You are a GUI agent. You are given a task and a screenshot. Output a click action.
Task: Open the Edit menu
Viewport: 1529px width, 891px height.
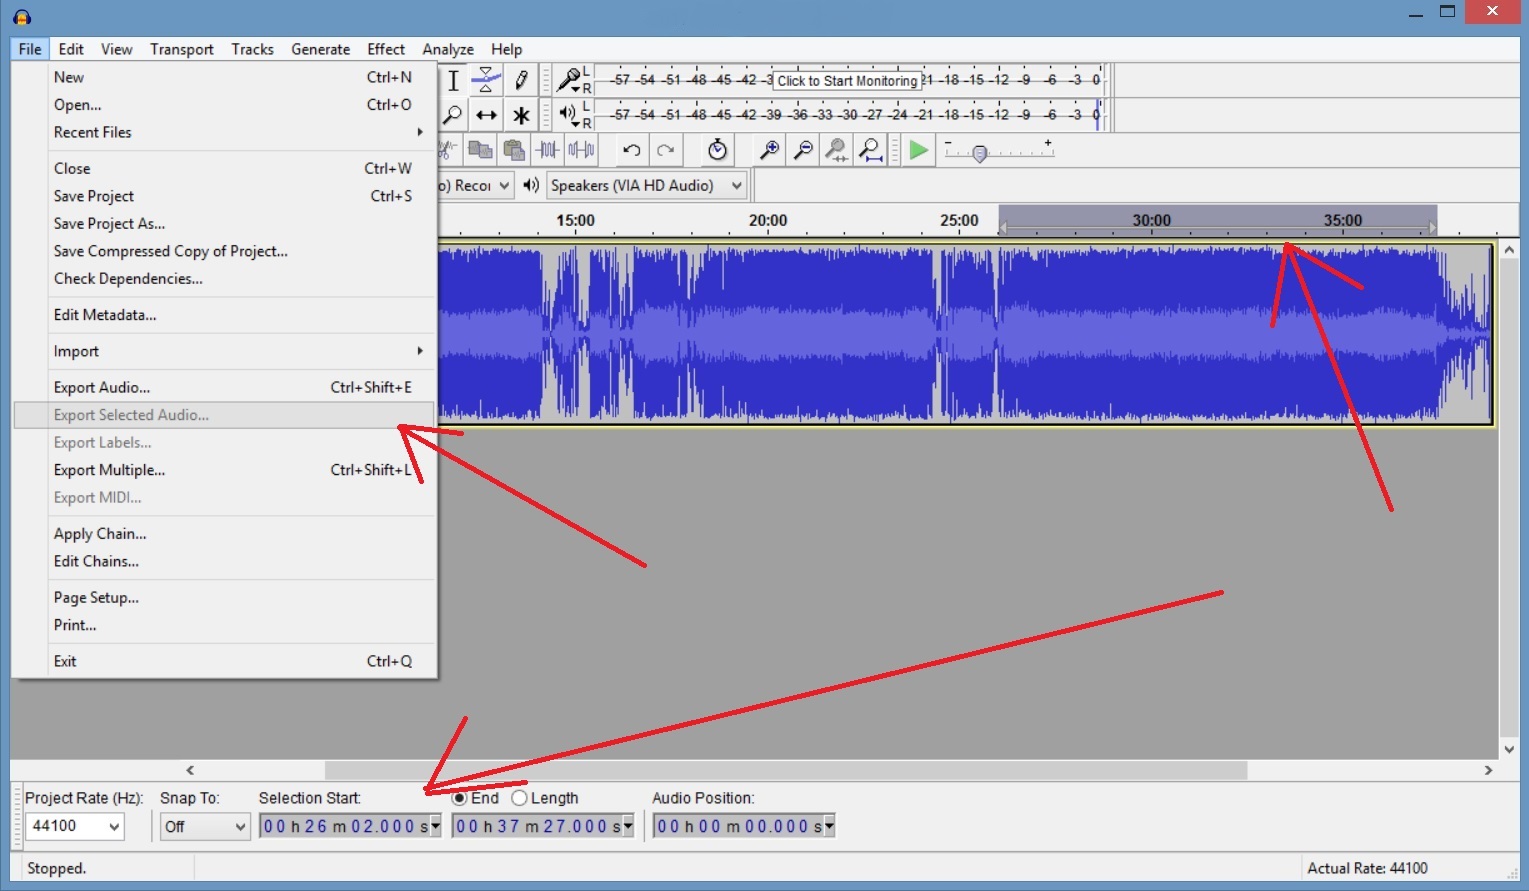coord(71,49)
